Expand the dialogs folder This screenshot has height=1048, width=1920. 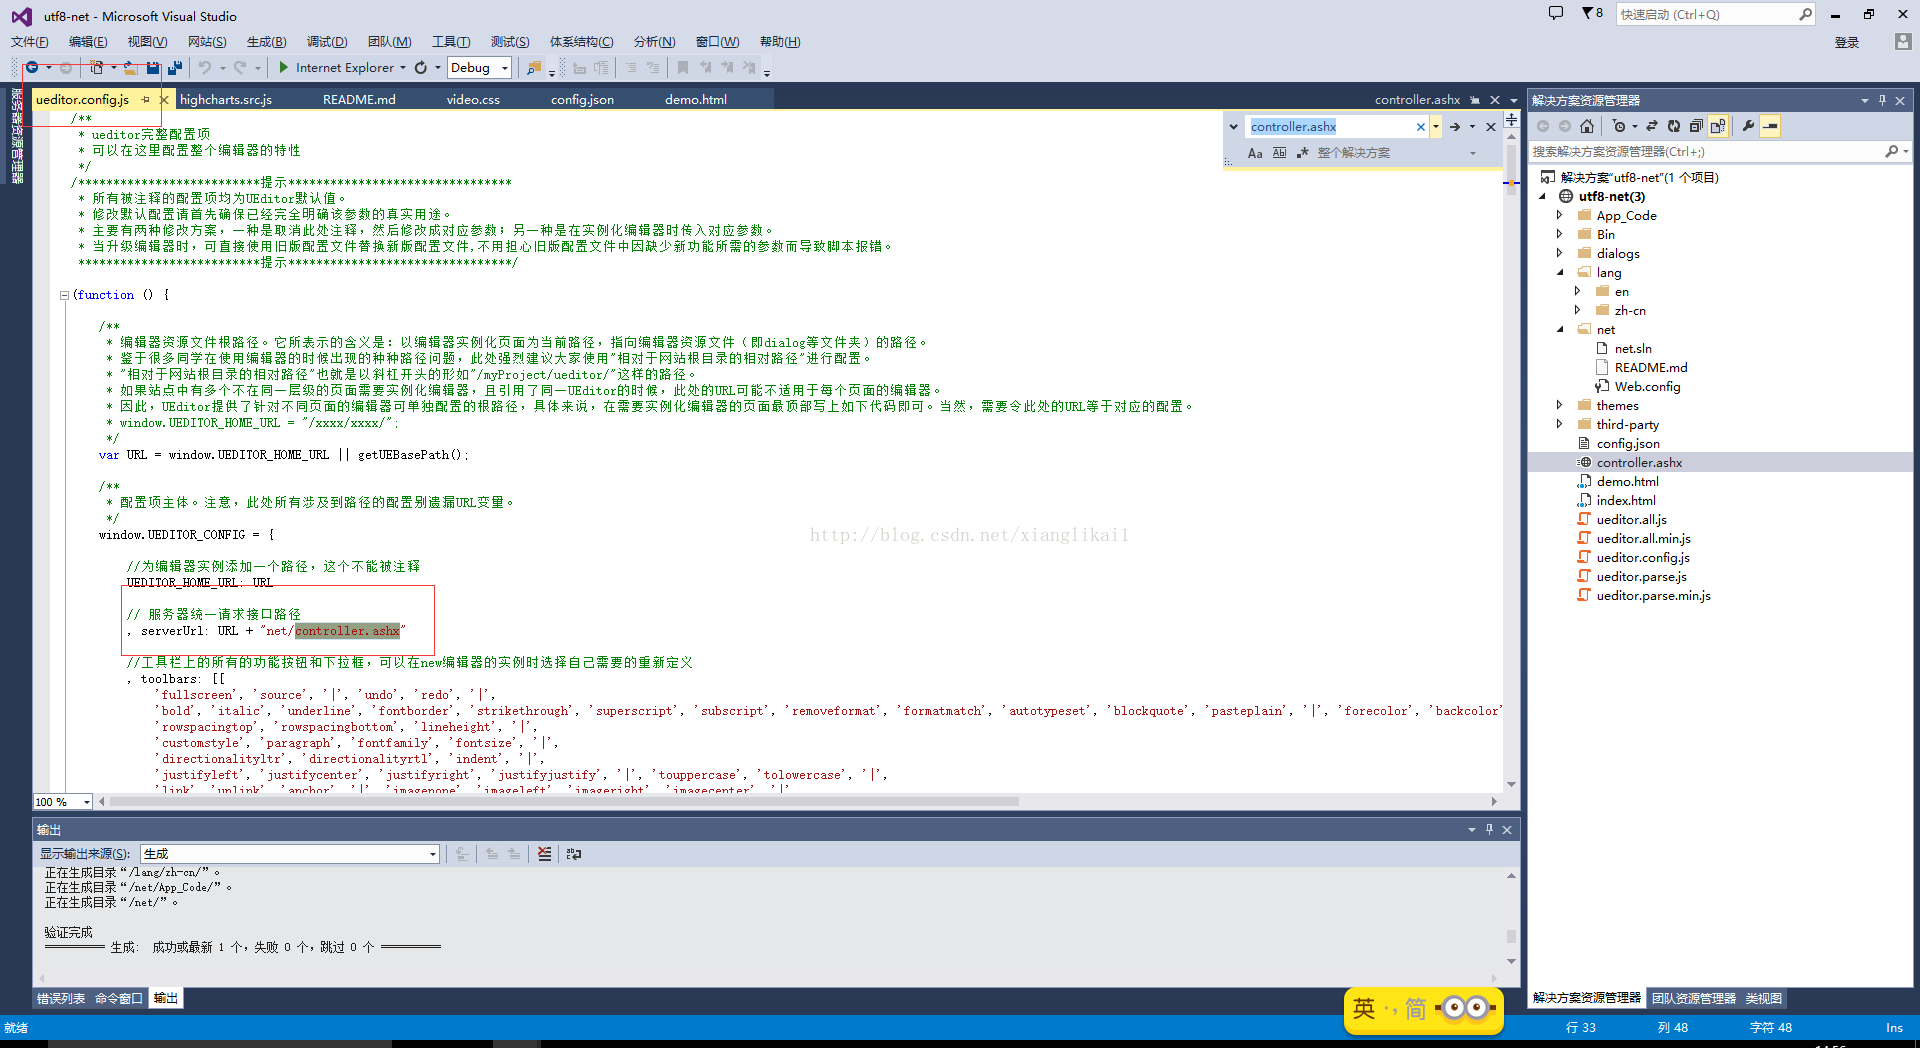pos(1560,253)
